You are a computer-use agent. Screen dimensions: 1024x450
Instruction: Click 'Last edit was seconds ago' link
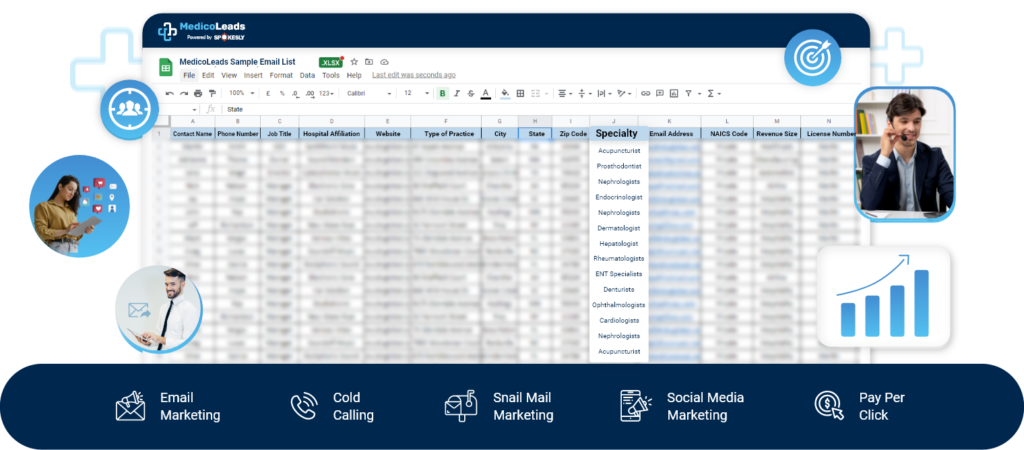click(x=414, y=75)
